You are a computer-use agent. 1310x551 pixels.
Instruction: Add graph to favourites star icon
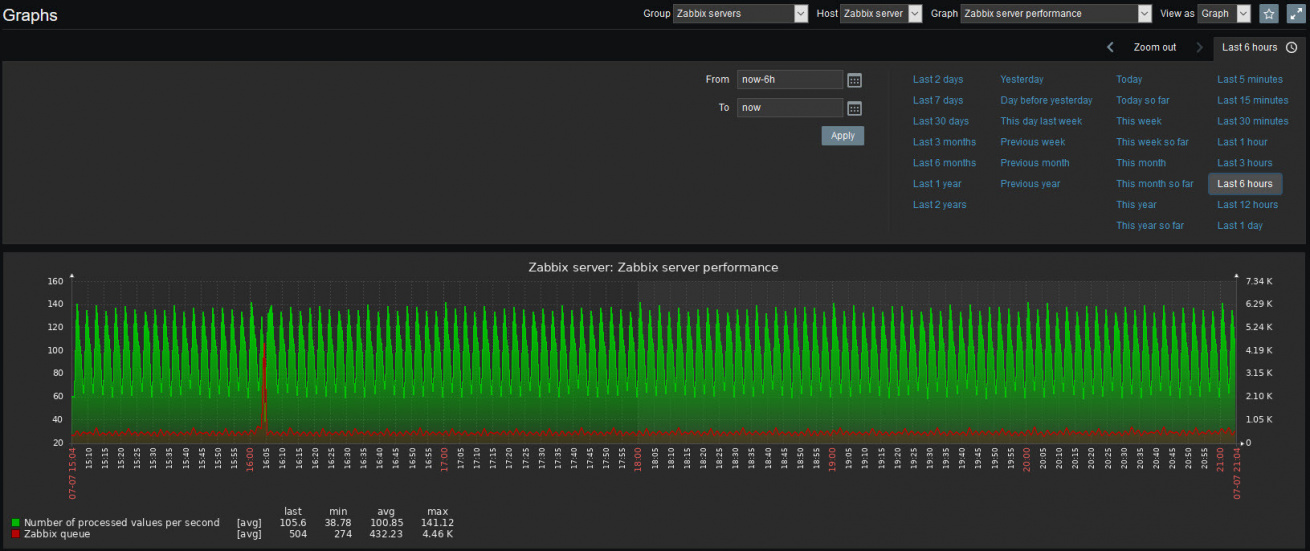pyautogui.click(x=1269, y=14)
